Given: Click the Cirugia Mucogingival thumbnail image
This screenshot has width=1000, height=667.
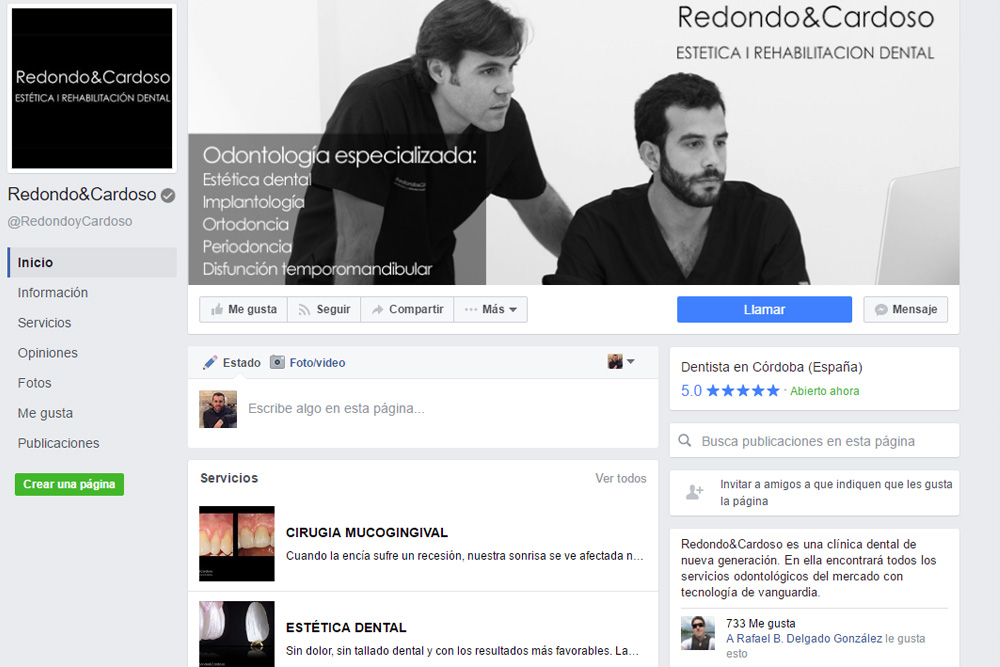Looking at the screenshot, I should [237, 543].
